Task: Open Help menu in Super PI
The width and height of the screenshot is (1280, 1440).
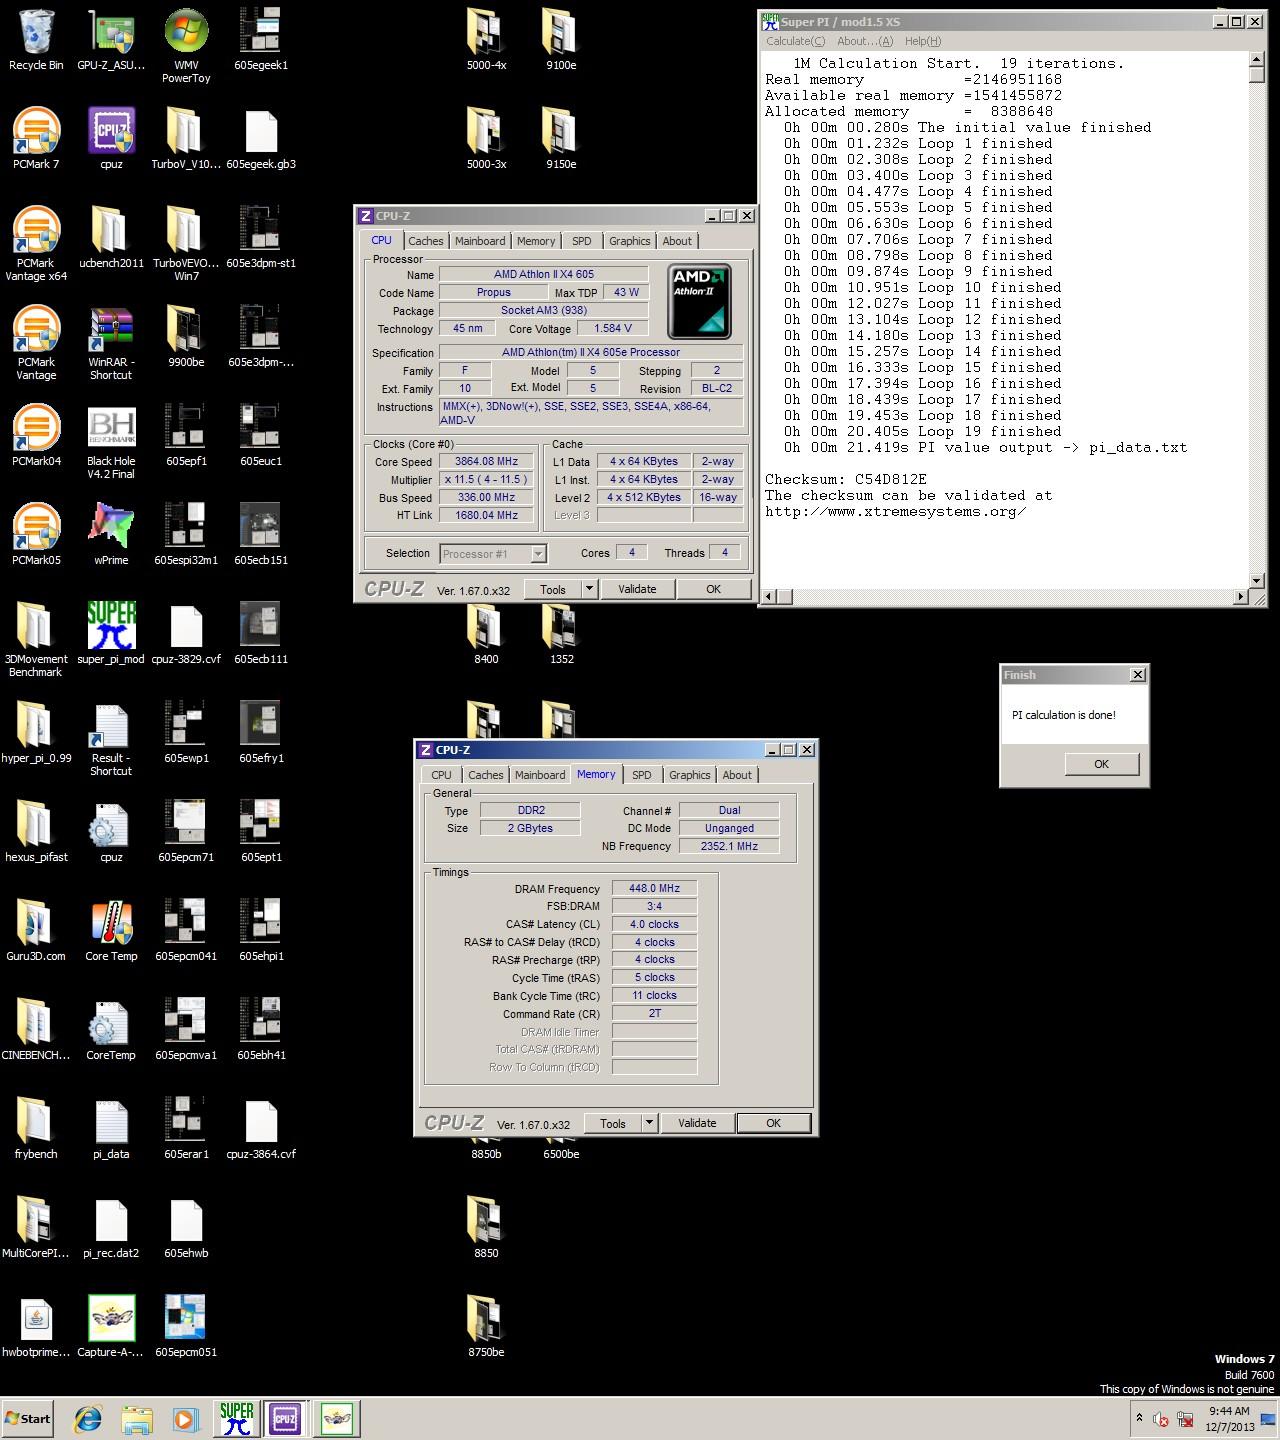Action: coord(923,41)
